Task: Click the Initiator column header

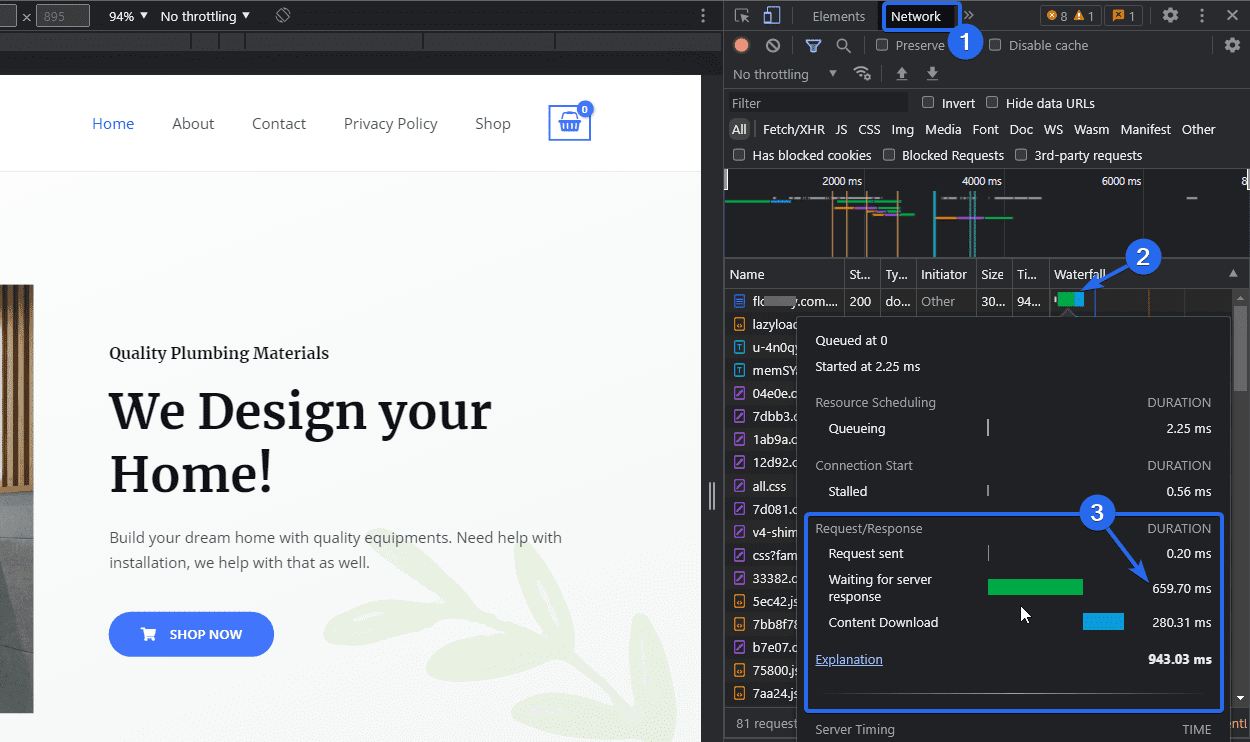Action: (x=945, y=274)
